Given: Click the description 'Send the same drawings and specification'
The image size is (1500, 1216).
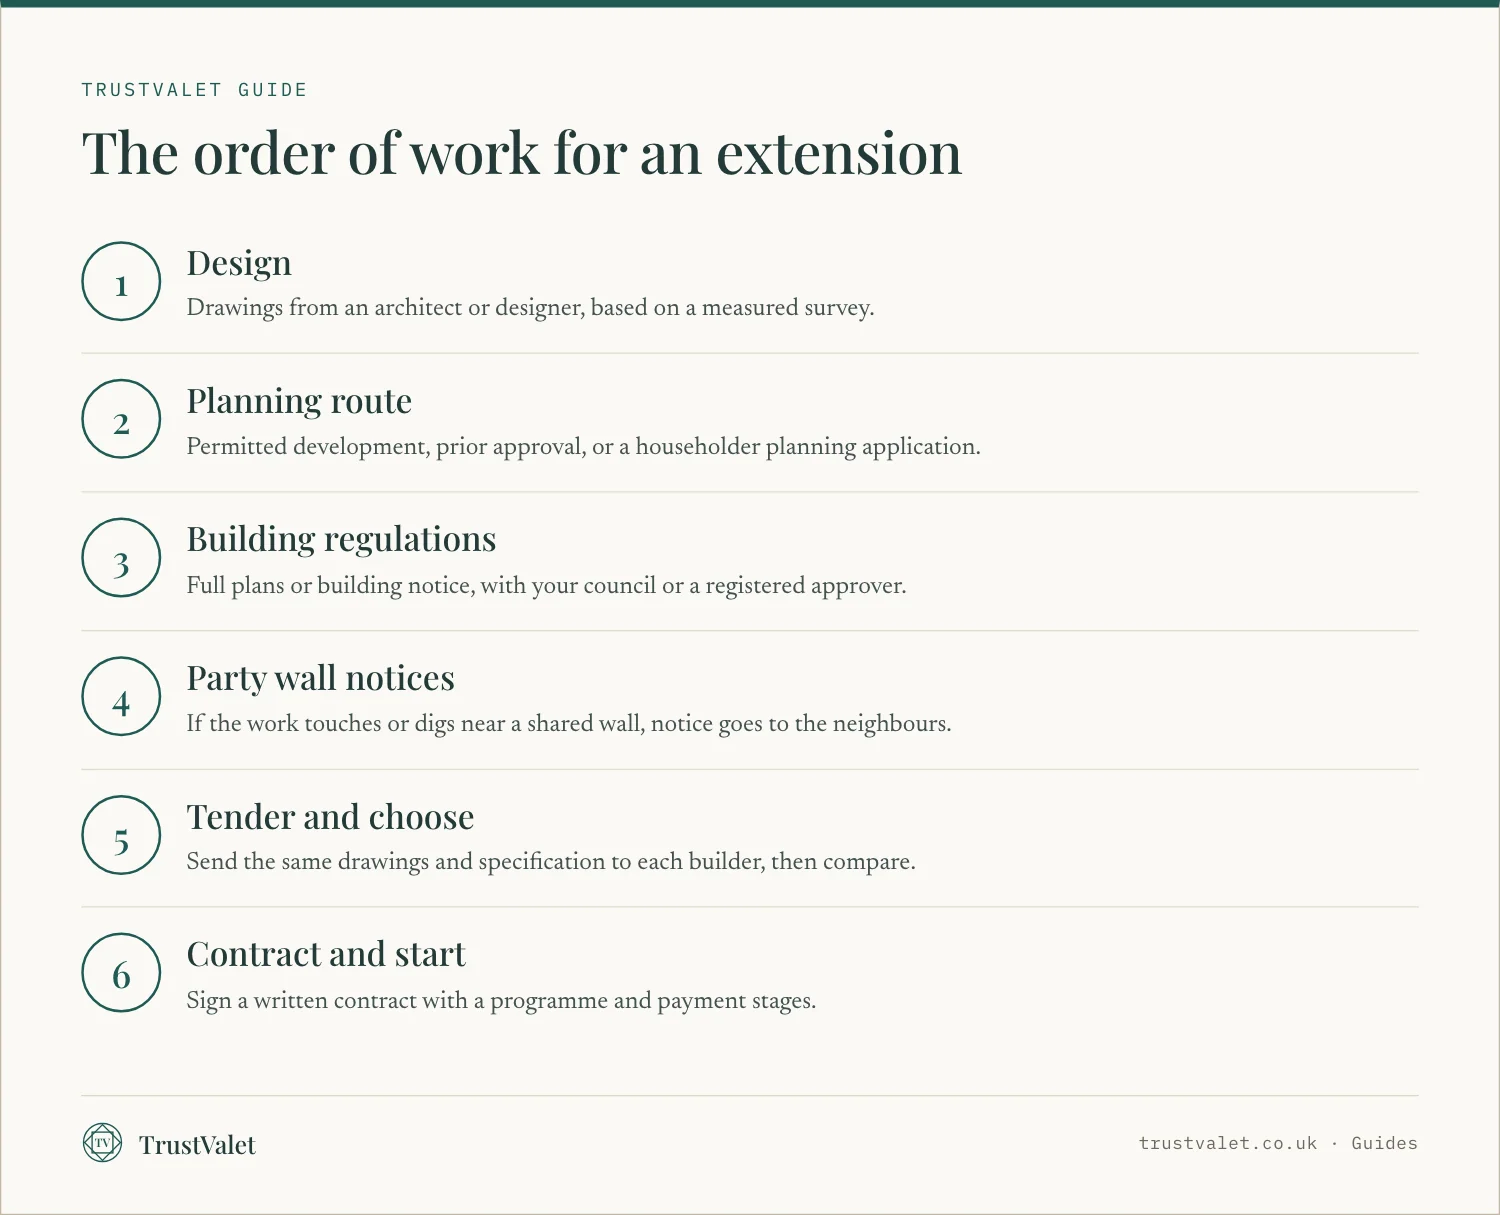Looking at the screenshot, I should click(551, 862).
